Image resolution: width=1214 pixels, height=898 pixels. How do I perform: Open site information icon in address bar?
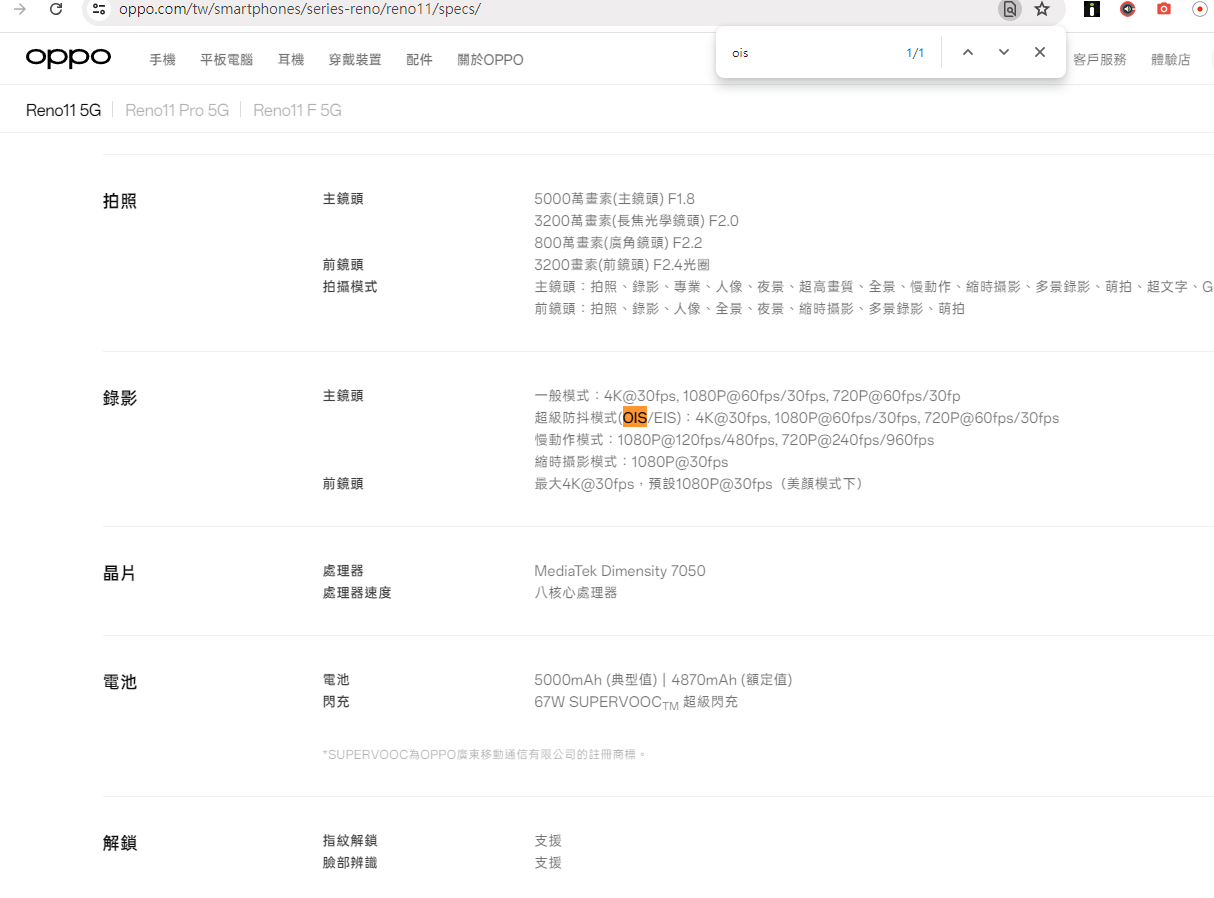click(98, 9)
